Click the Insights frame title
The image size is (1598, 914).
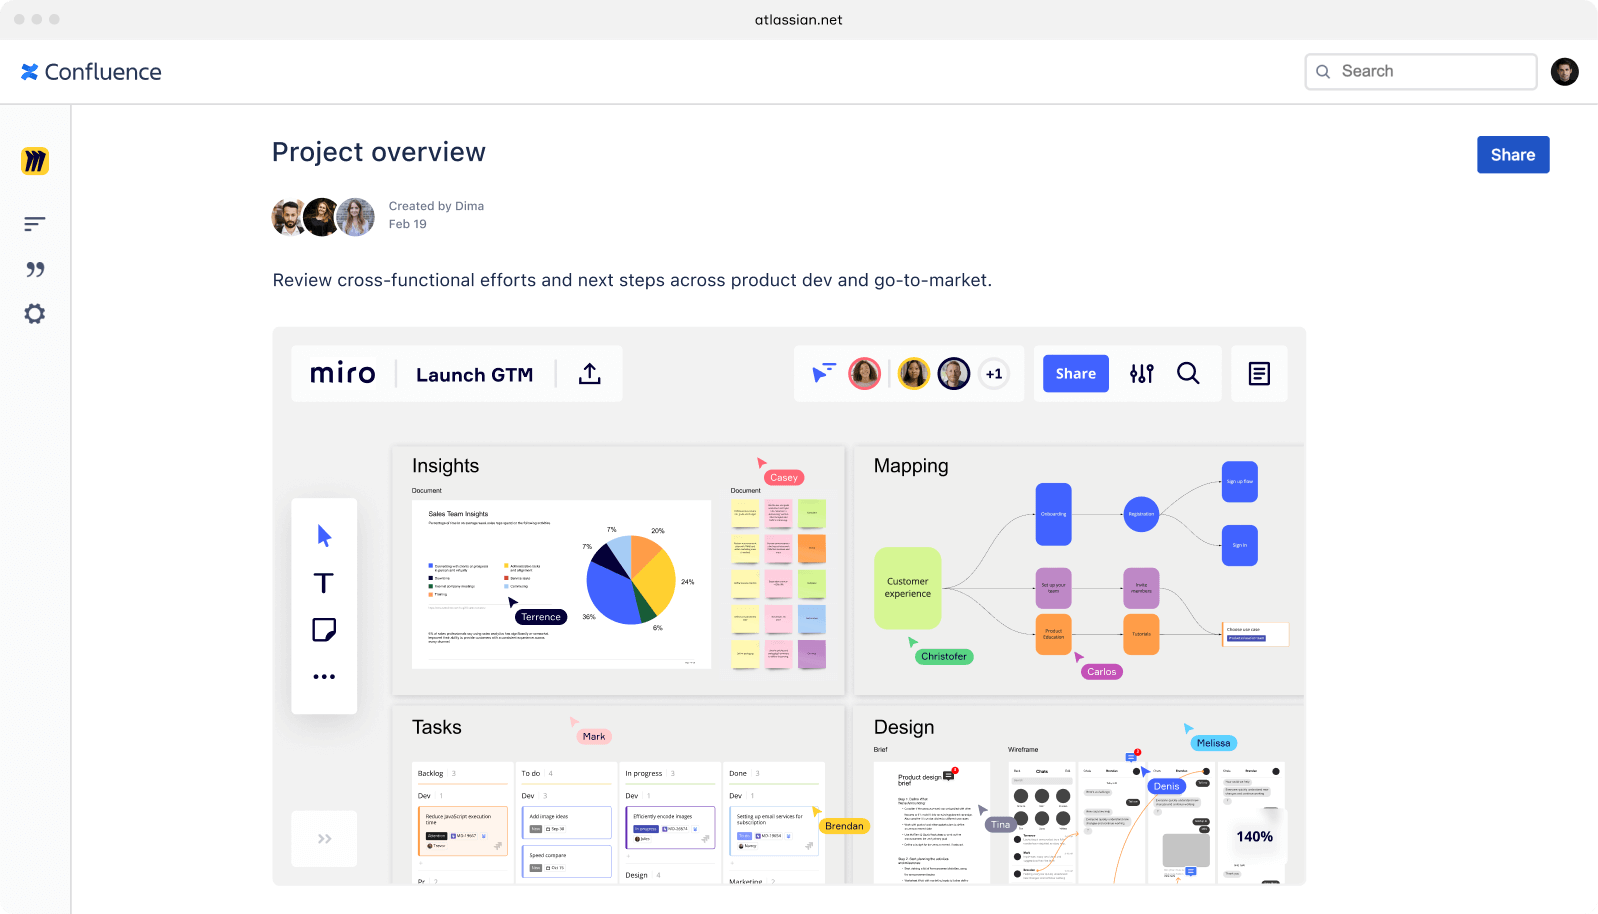446,466
